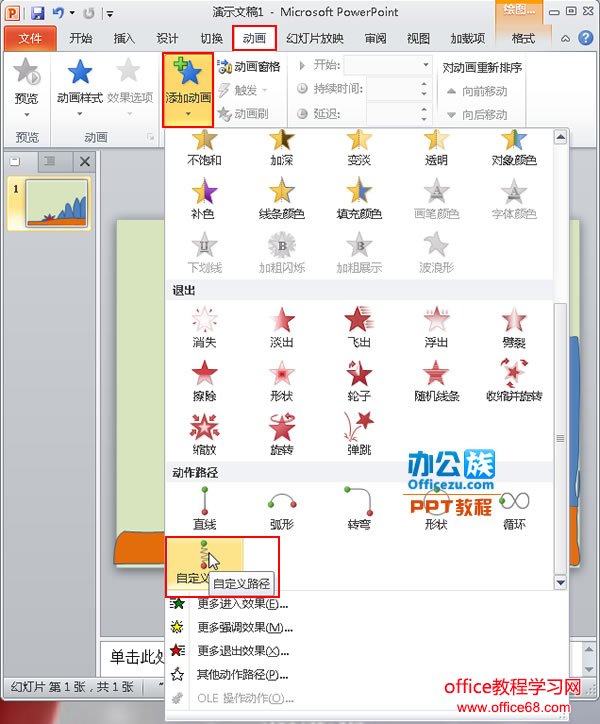Switch to the 幻灯片放映 tab
The width and height of the screenshot is (600, 724).
tap(315, 38)
